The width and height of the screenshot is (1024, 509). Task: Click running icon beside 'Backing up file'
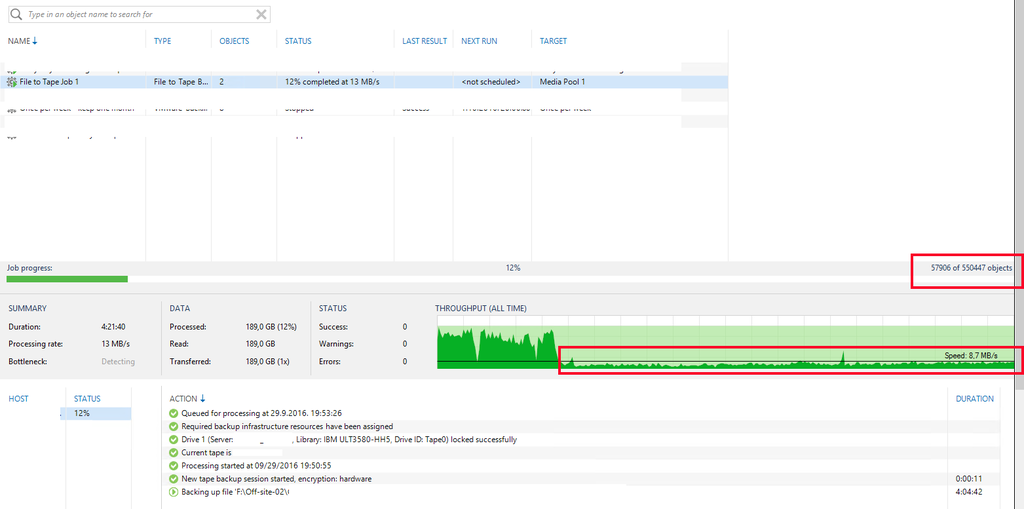[x=174, y=492]
